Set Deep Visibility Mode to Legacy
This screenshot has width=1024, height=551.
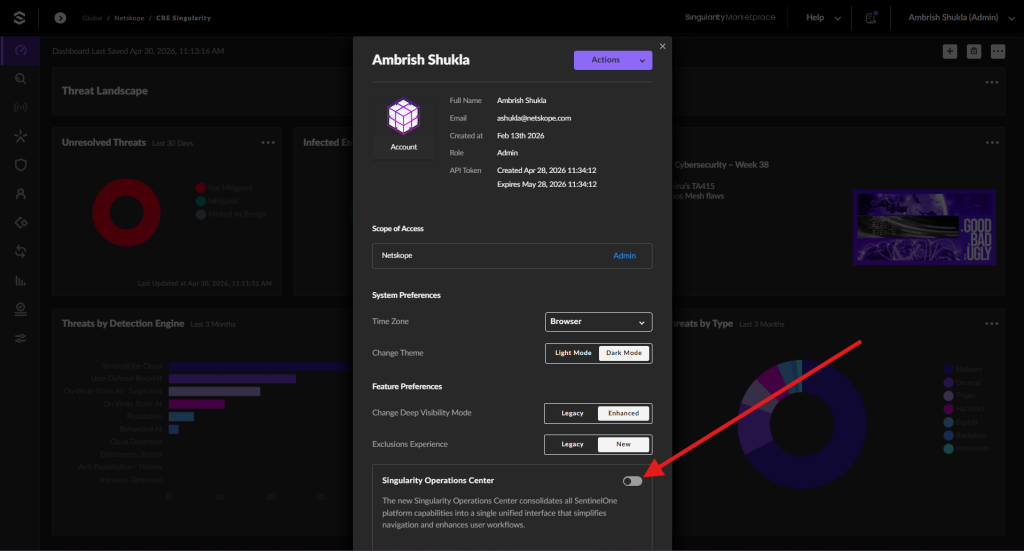[572, 413]
